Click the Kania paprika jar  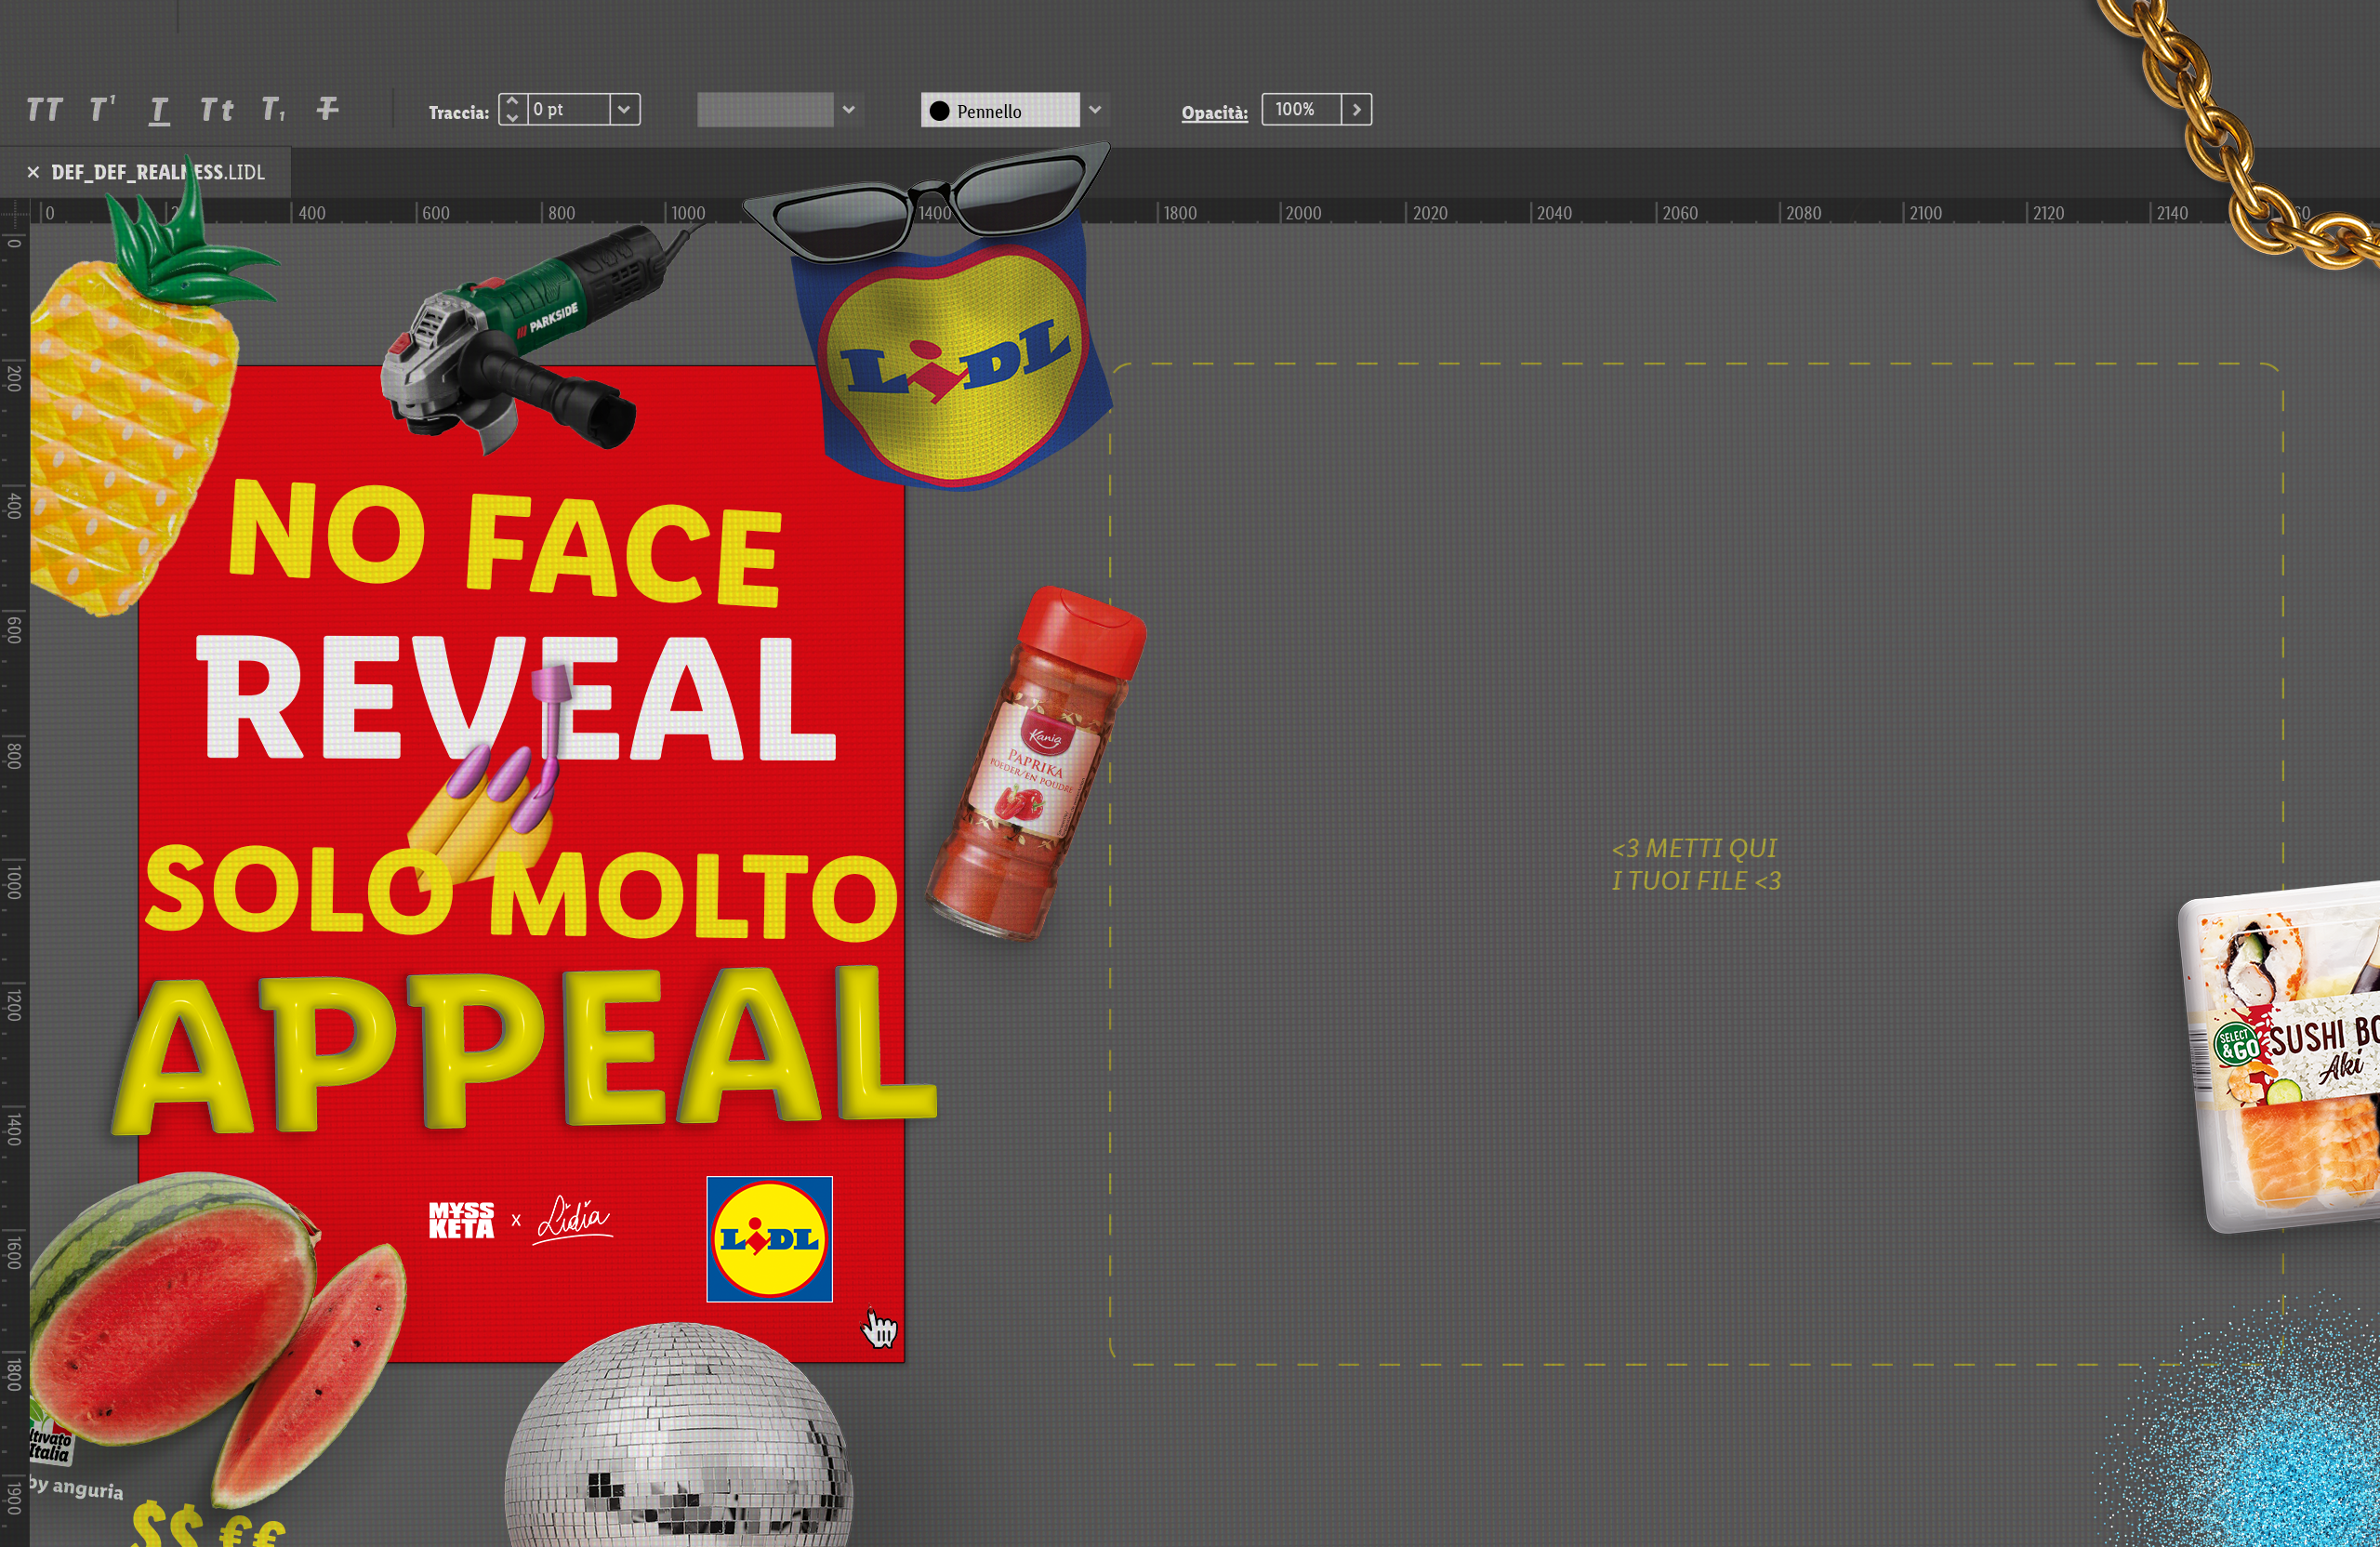point(1035,765)
